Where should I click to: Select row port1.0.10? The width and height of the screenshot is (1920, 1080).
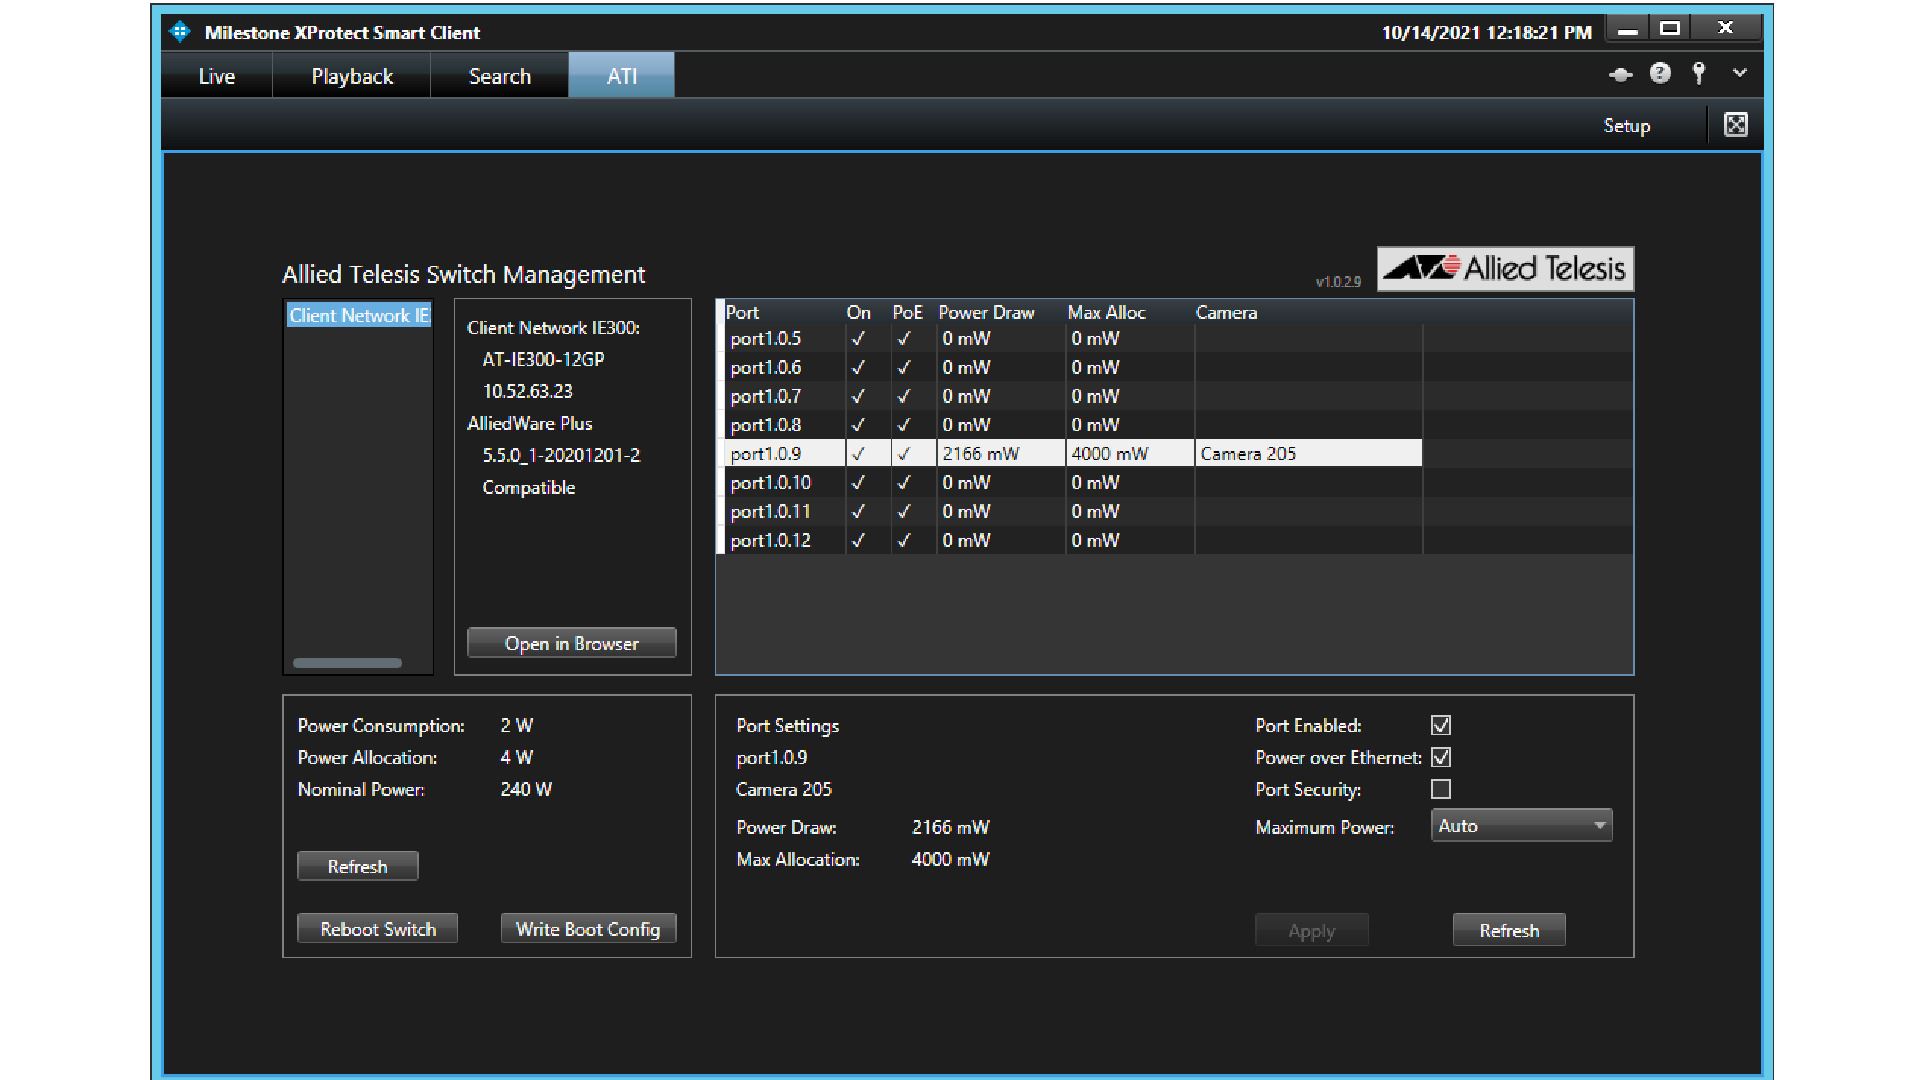coord(1074,483)
